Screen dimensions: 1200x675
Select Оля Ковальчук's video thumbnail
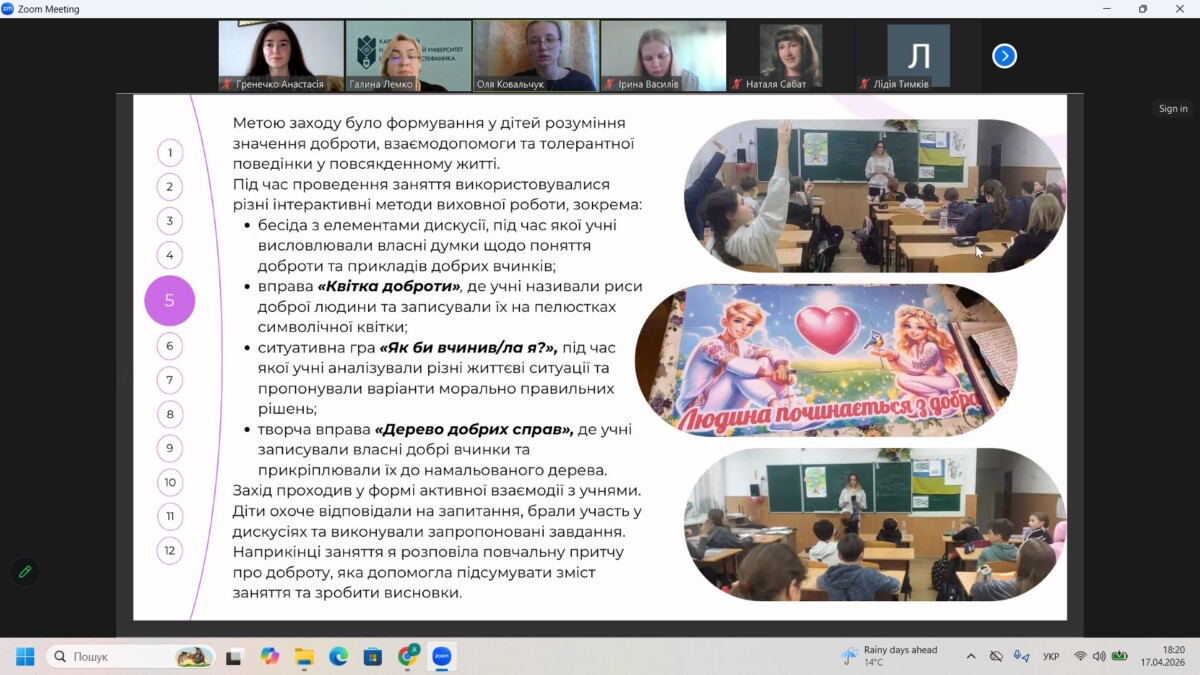pyautogui.click(x=536, y=56)
